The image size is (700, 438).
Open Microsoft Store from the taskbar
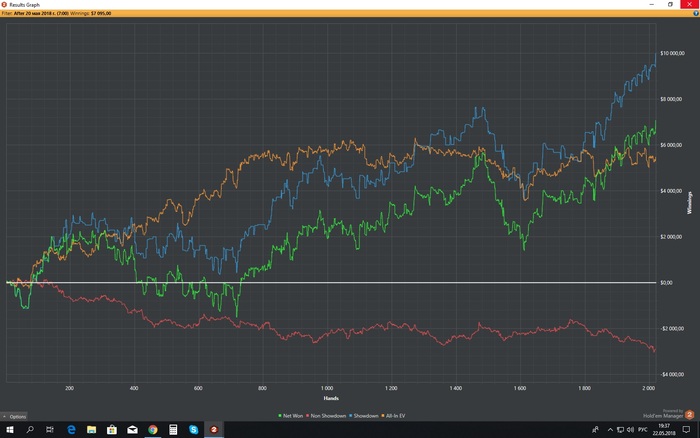[112, 430]
